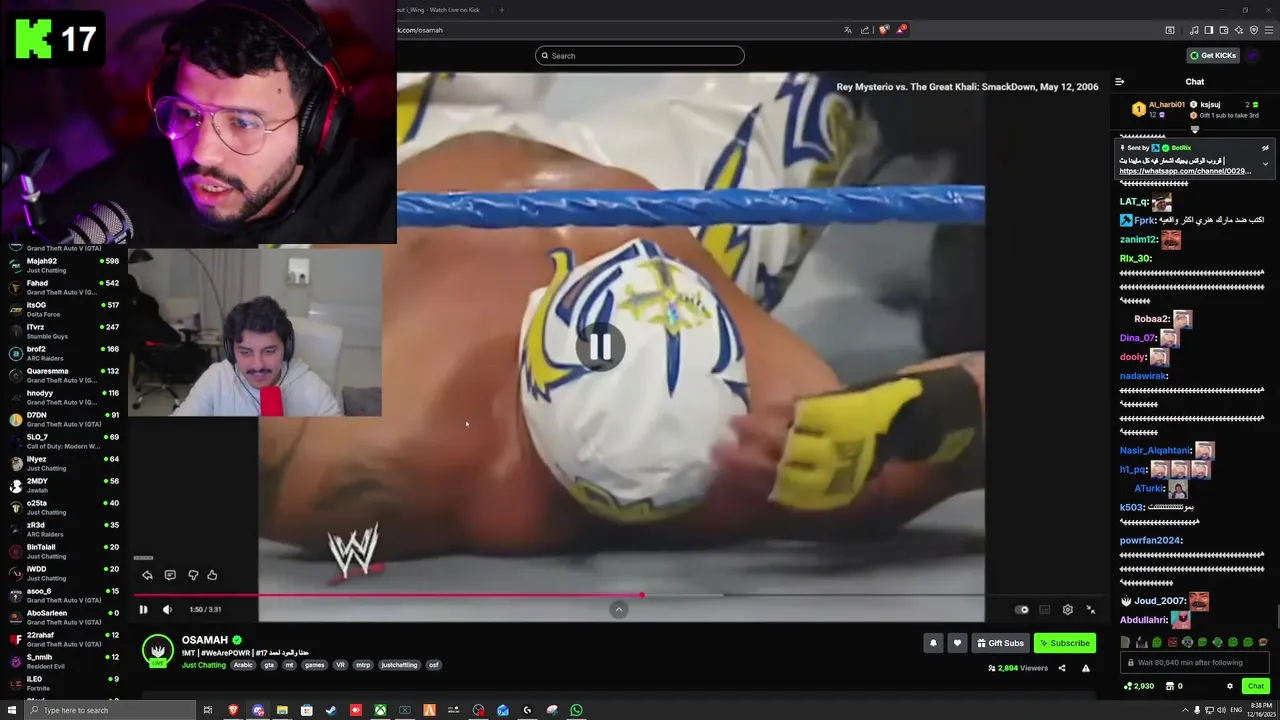The image size is (1280, 720).
Task: Open Majah92 channel in sidebar
Action: pos(62,265)
